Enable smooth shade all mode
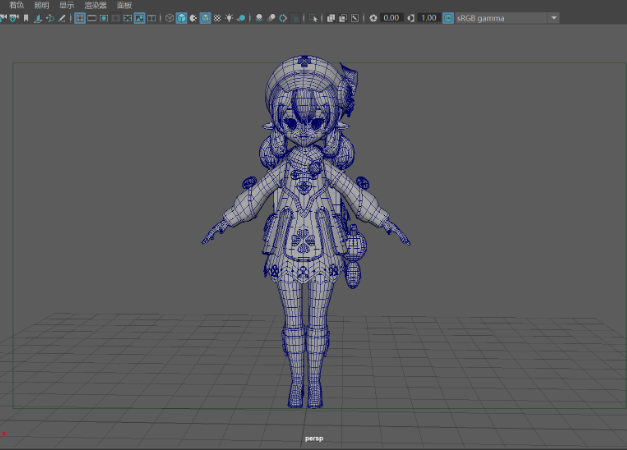The width and height of the screenshot is (627, 450). click(x=181, y=18)
